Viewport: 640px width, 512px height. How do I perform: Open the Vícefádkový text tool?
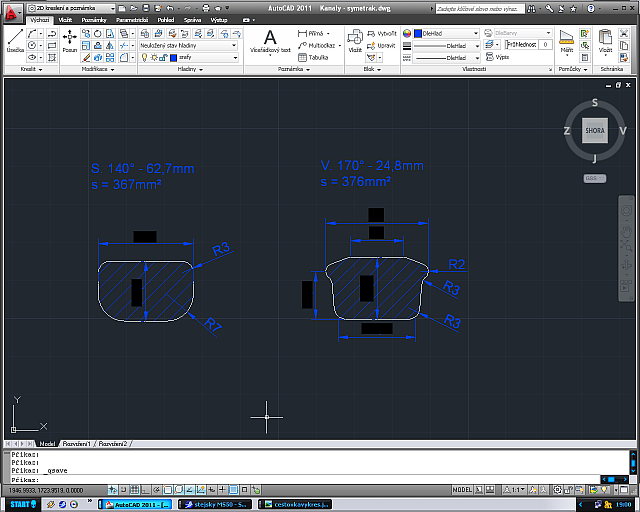coord(270,41)
